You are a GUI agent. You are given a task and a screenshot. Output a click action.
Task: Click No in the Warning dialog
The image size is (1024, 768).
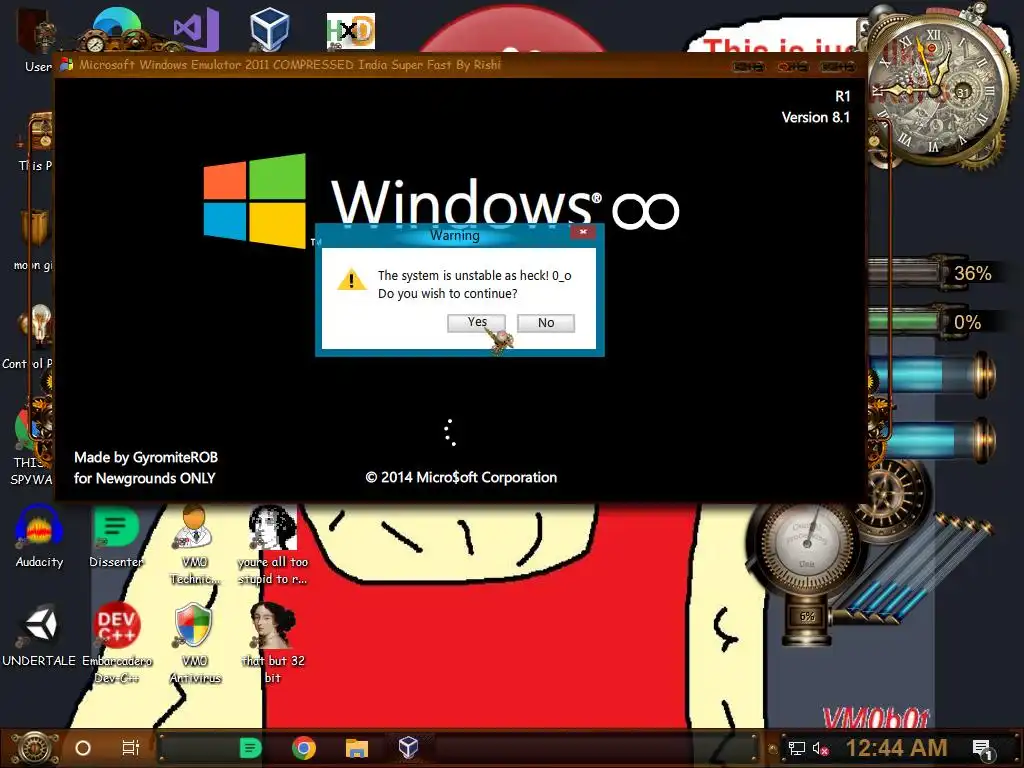pyautogui.click(x=546, y=323)
